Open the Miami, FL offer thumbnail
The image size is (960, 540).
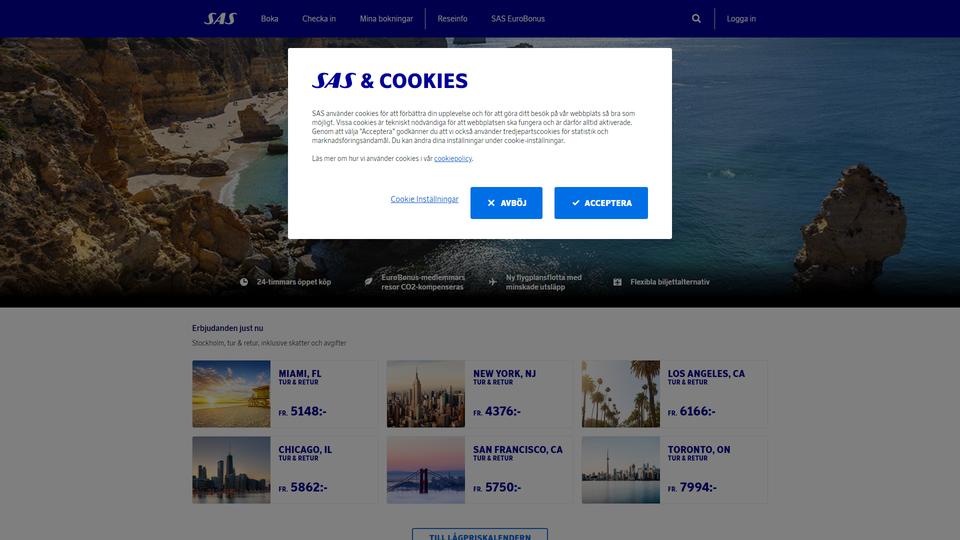pyautogui.click(x=231, y=394)
